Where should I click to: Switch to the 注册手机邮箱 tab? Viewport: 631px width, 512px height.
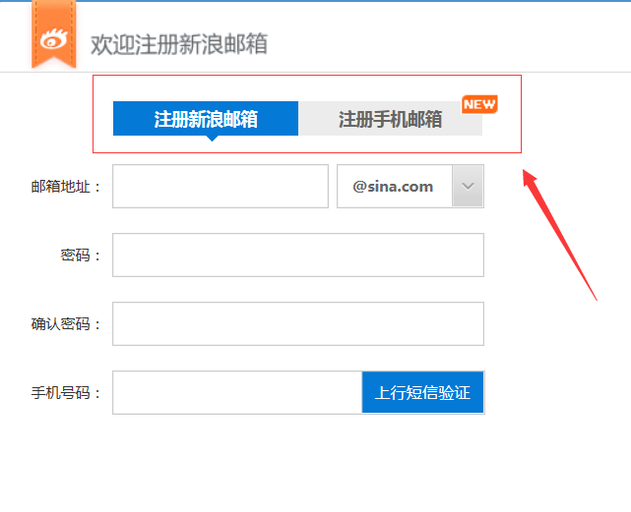[x=390, y=119]
